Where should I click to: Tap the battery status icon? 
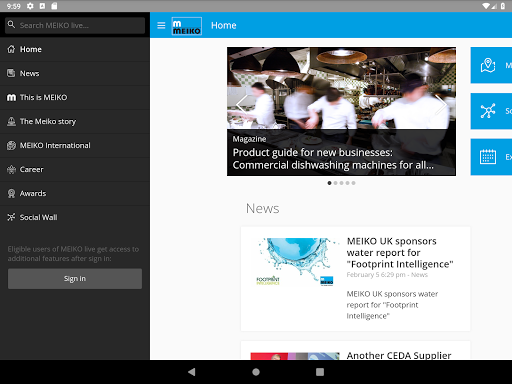tap(503, 6)
